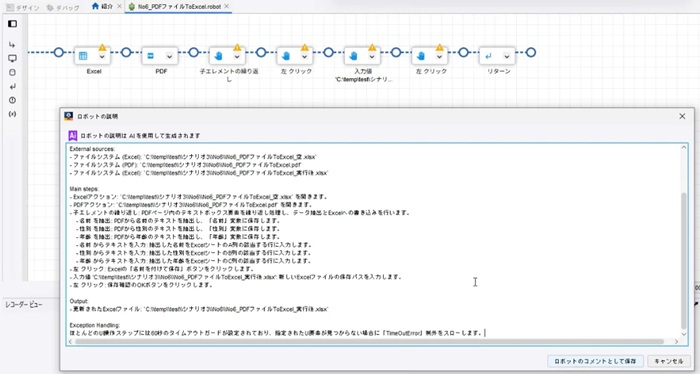The width and height of the screenshot is (700, 374).
Task: Open the (x) variables icon in left sidebar
Action: [x=12, y=114]
